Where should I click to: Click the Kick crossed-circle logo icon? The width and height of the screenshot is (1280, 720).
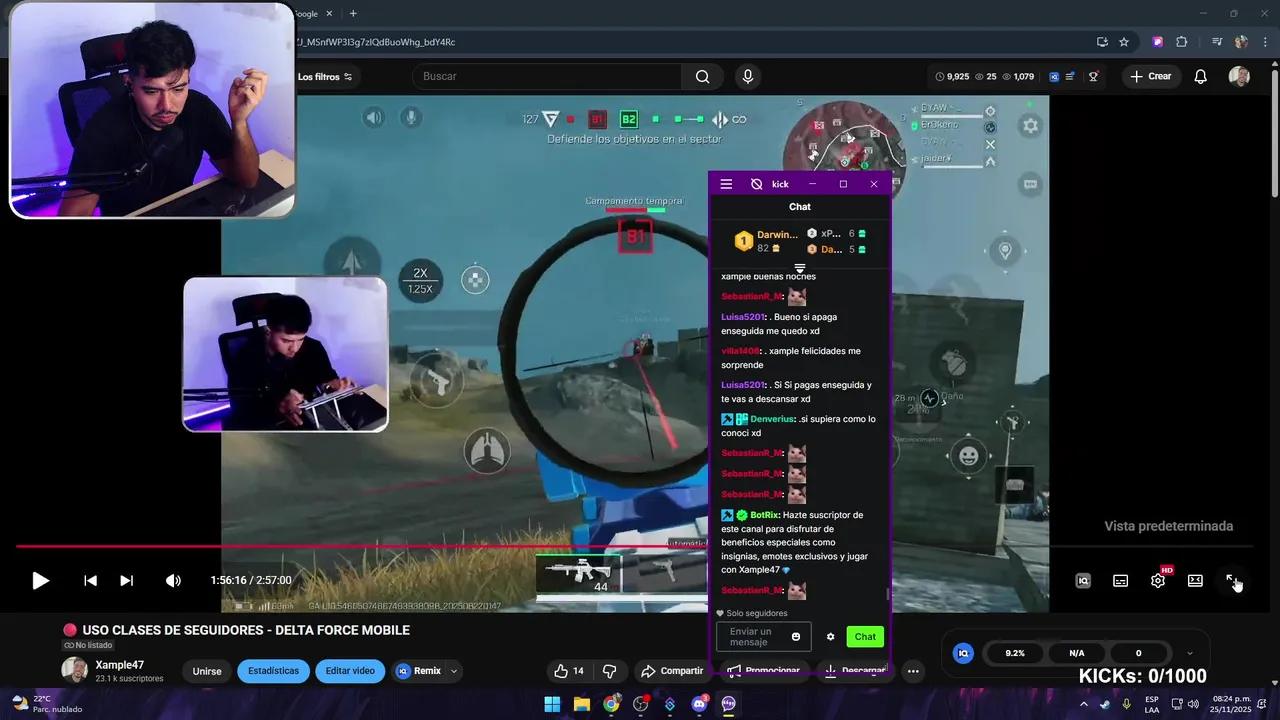tap(756, 184)
